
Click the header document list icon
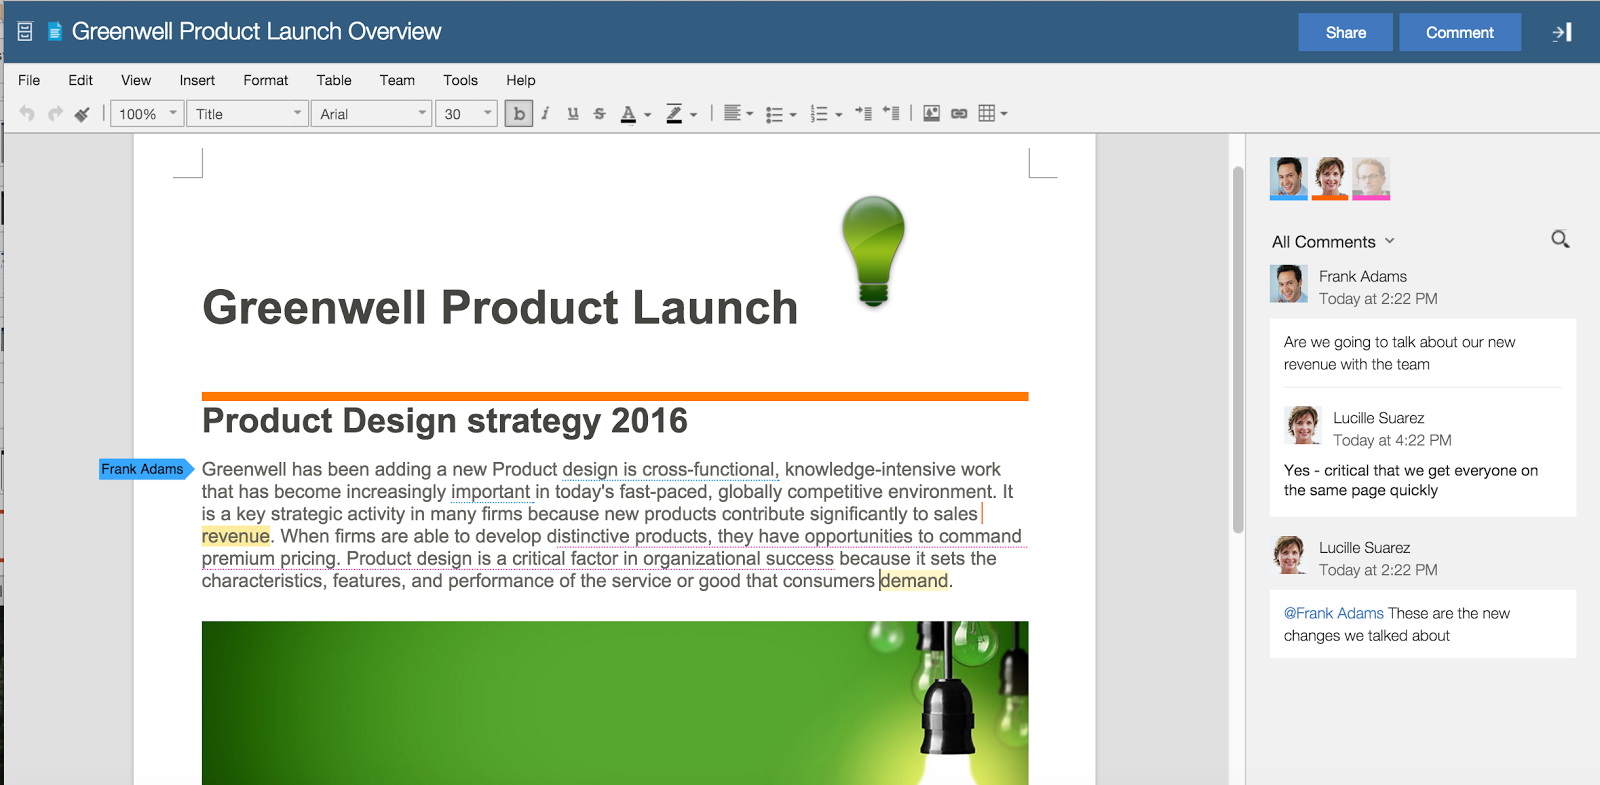[25, 32]
